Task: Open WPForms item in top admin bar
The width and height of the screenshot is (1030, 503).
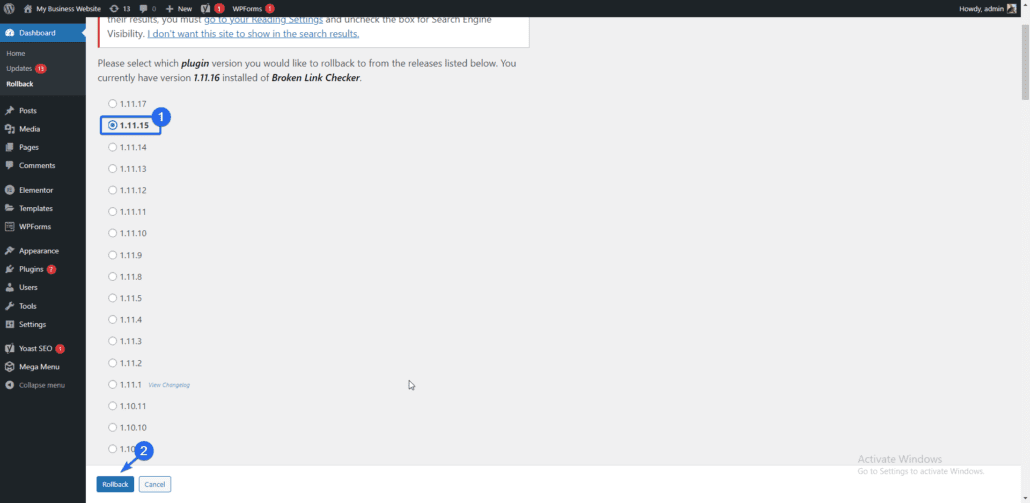Action: (253, 9)
